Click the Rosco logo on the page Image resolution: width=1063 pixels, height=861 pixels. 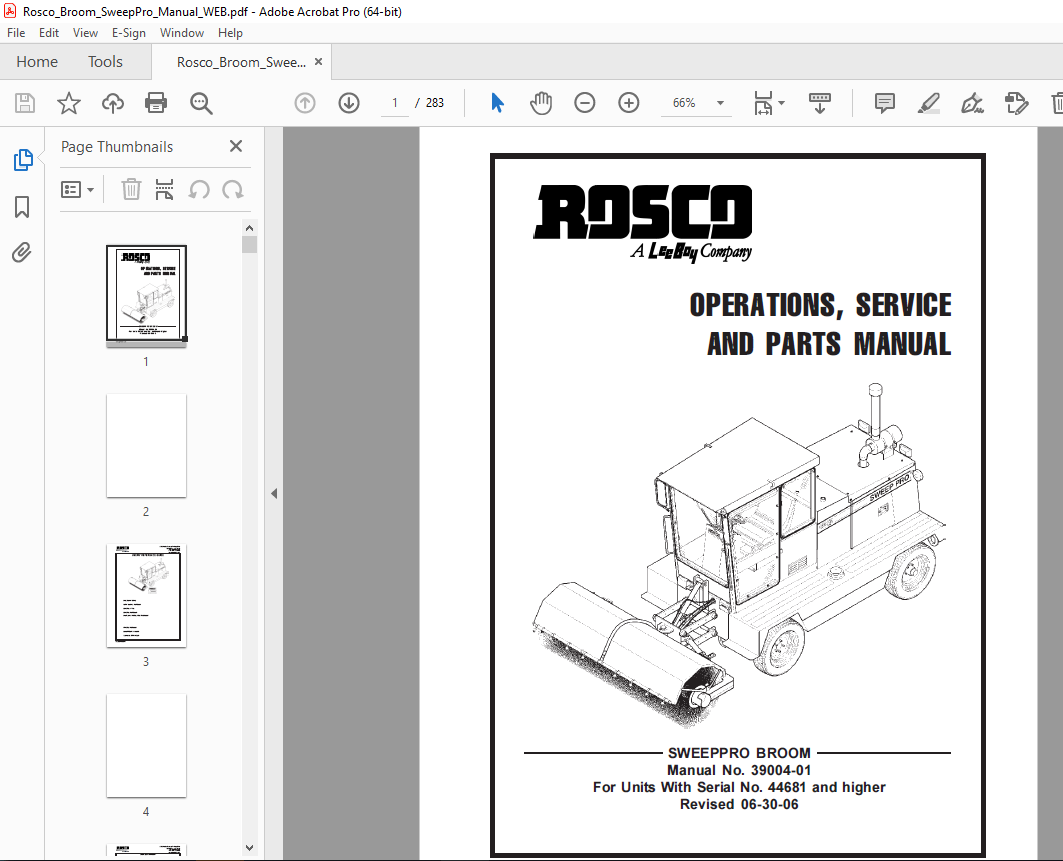point(643,222)
